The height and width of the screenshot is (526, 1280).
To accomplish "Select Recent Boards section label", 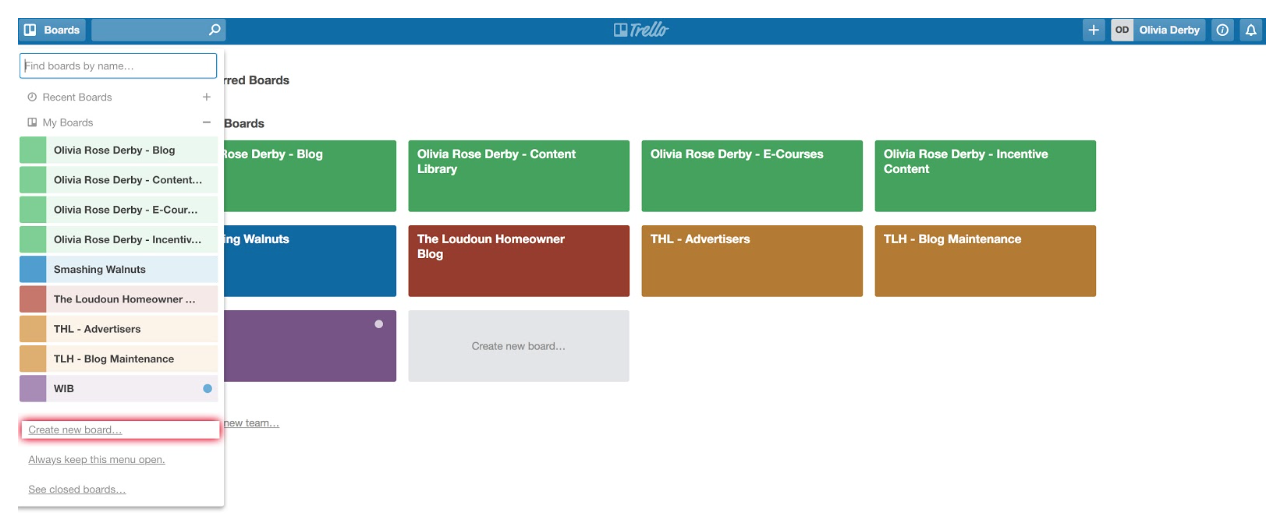I will [77, 97].
